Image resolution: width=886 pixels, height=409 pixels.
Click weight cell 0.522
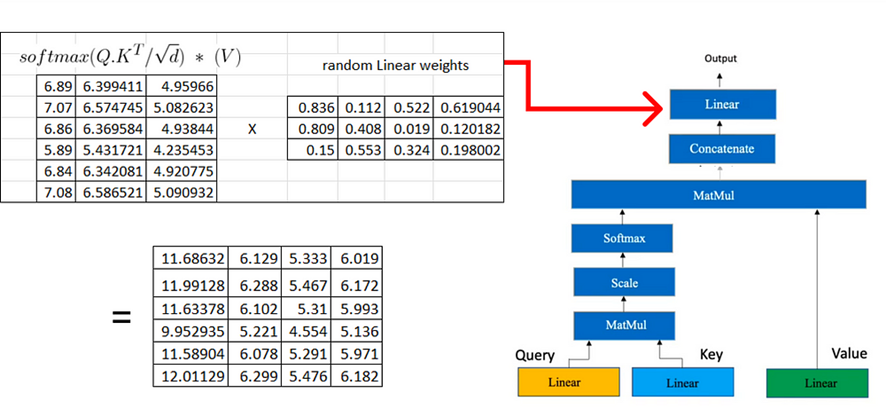pyautogui.click(x=409, y=107)
